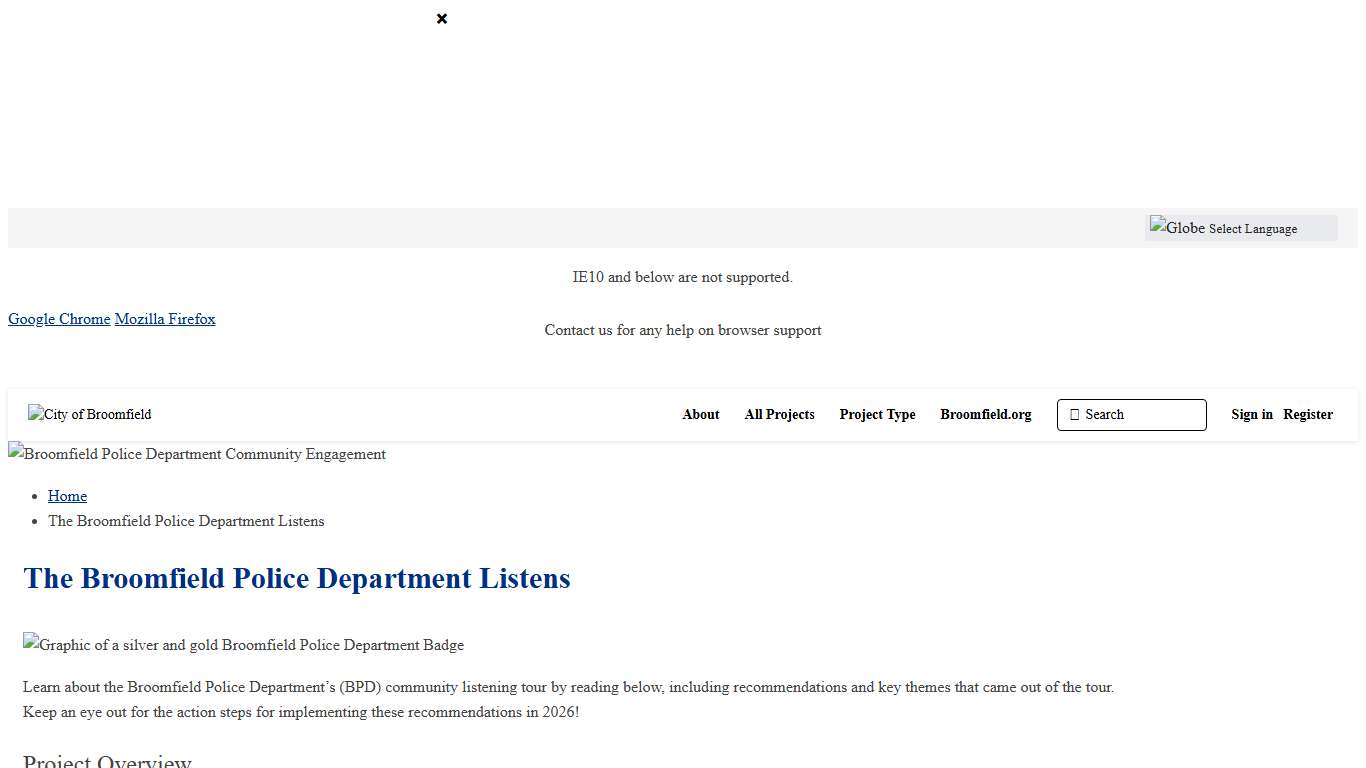
Task: Click the Register link
Action: point(1307,414)
